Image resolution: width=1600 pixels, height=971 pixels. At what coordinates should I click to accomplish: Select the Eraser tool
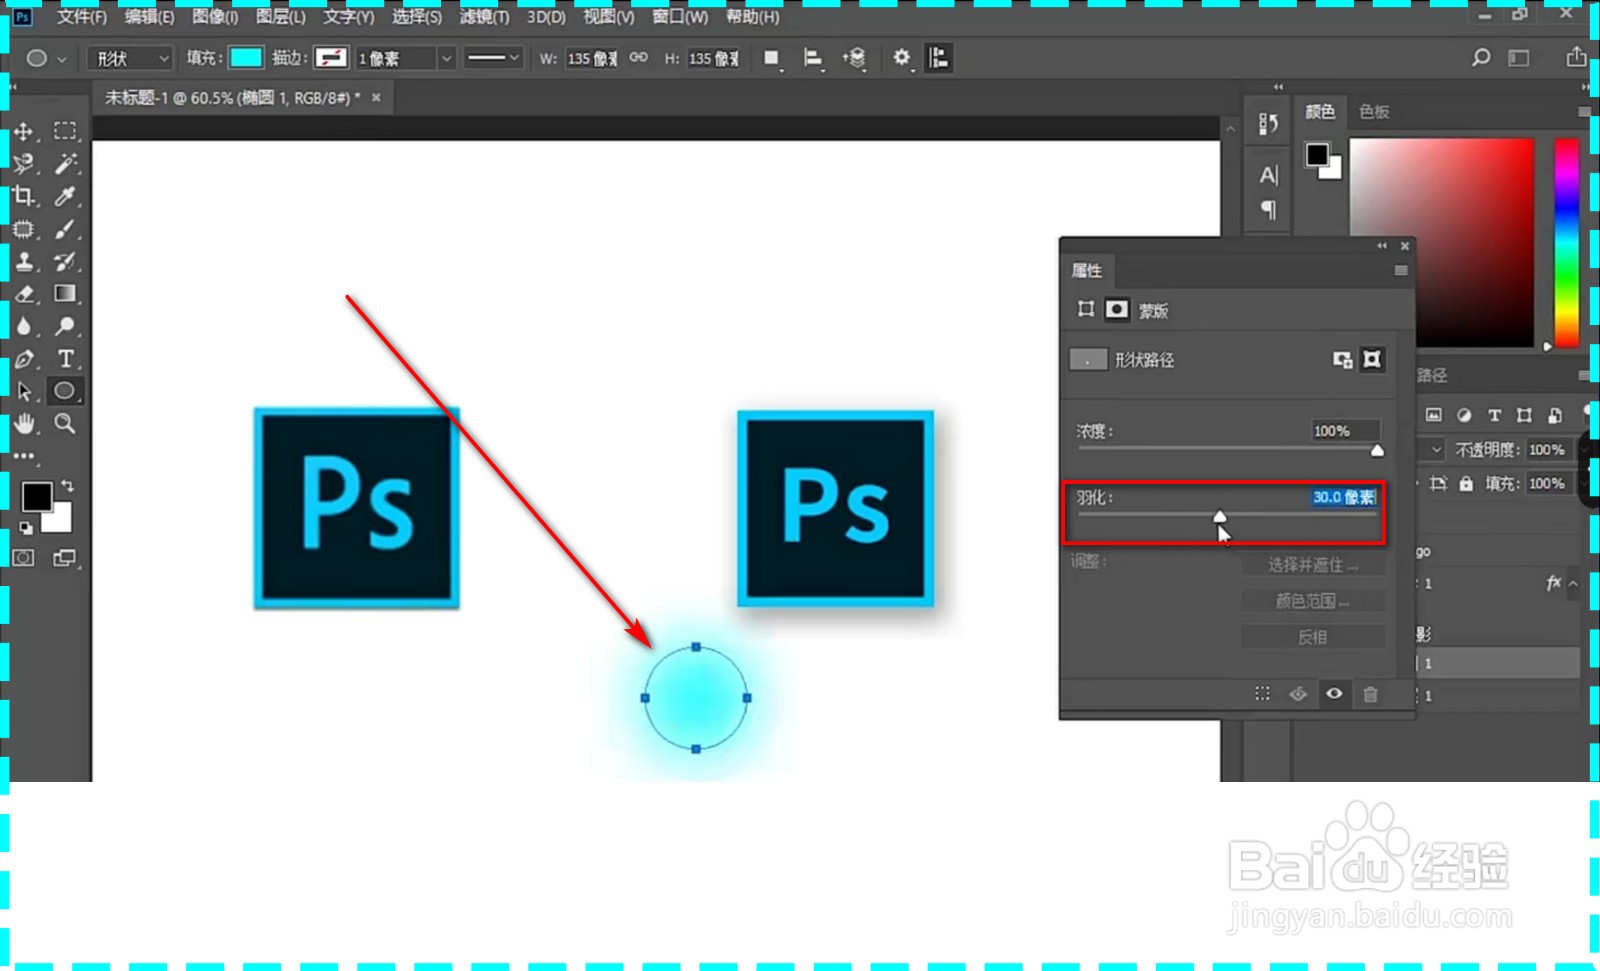(24, 294)
